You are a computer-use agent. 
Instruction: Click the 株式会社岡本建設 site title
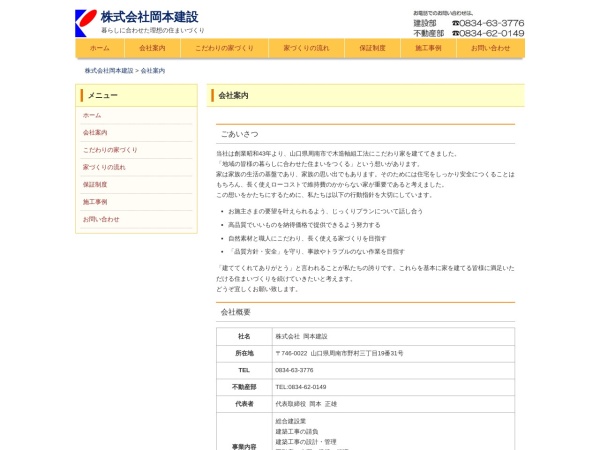150,17
